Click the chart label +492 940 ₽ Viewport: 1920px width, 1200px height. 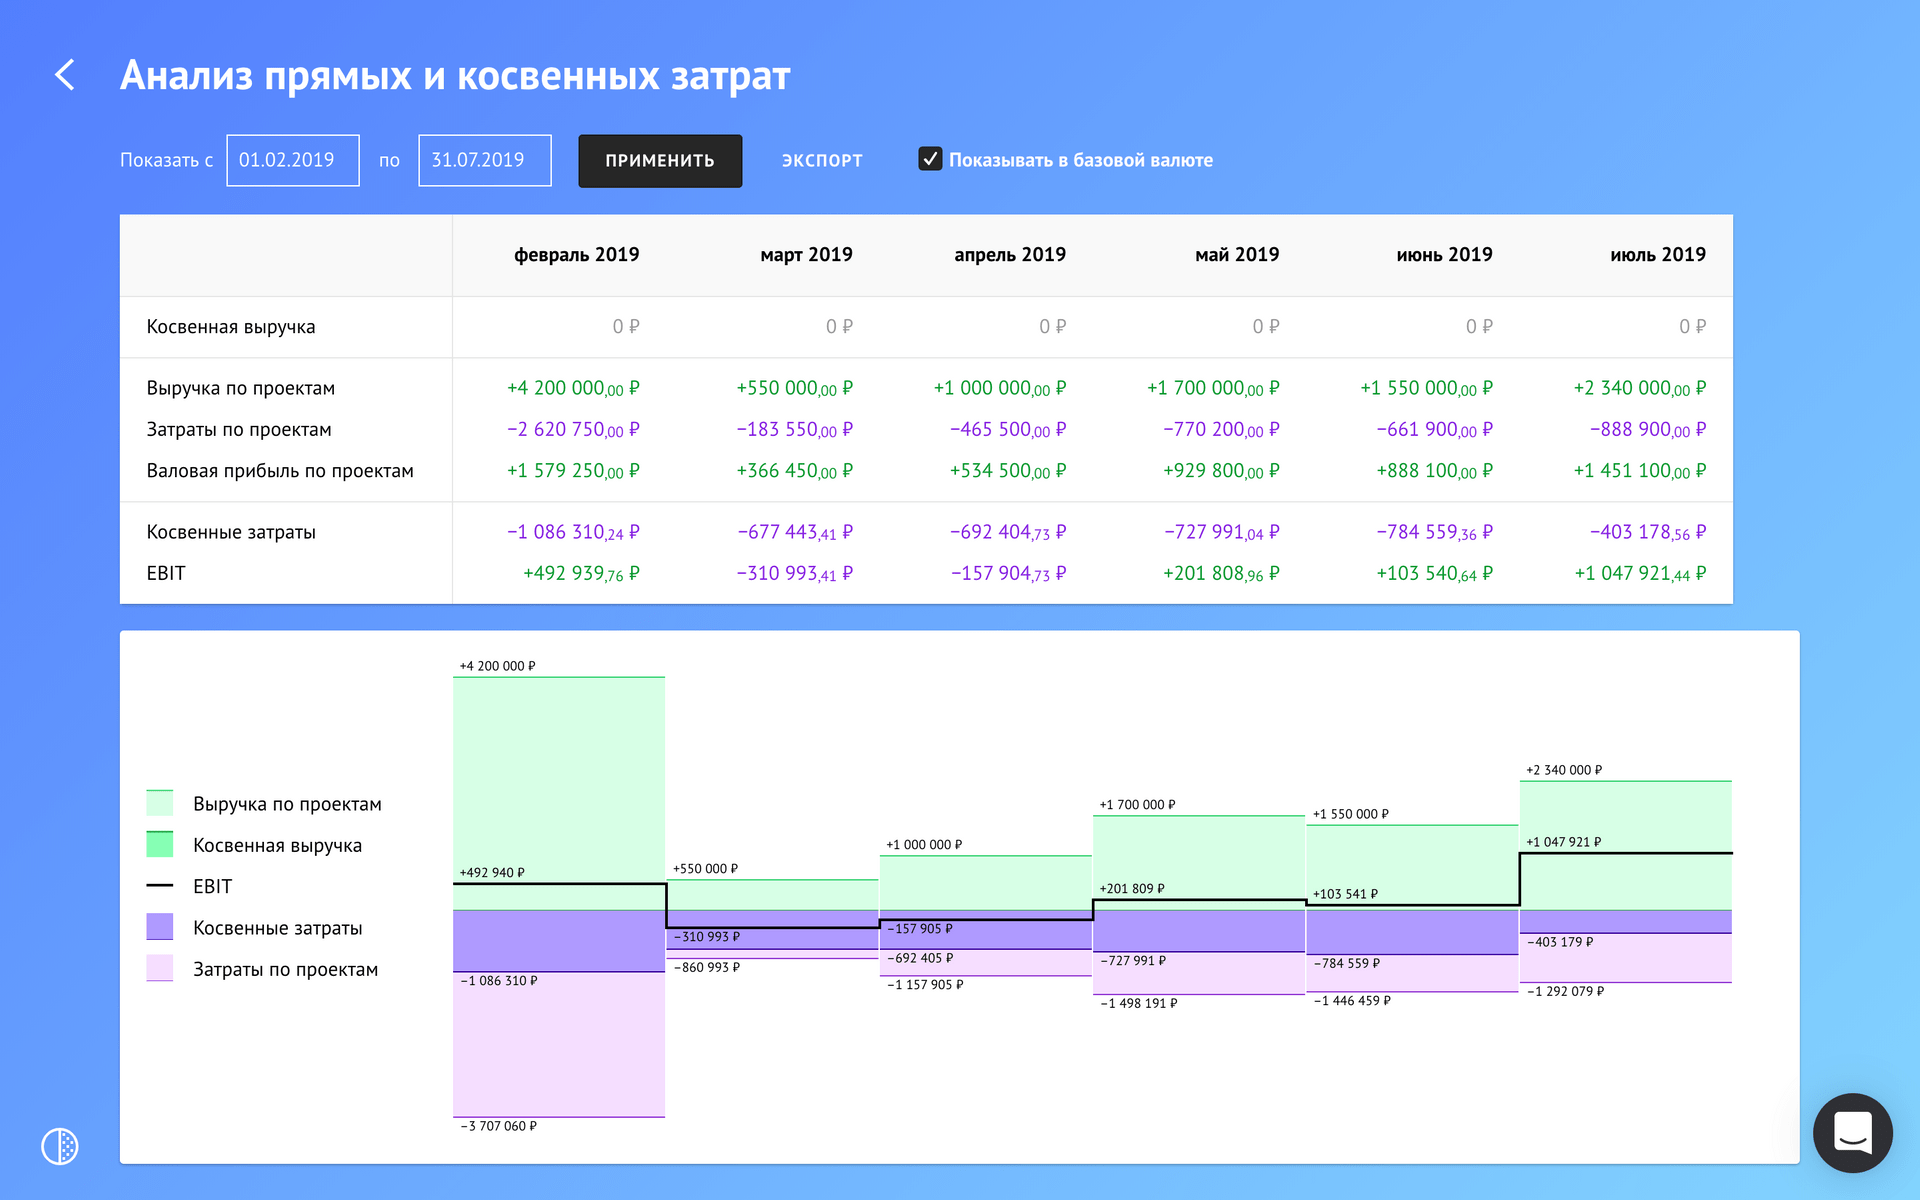pos(492,872)
